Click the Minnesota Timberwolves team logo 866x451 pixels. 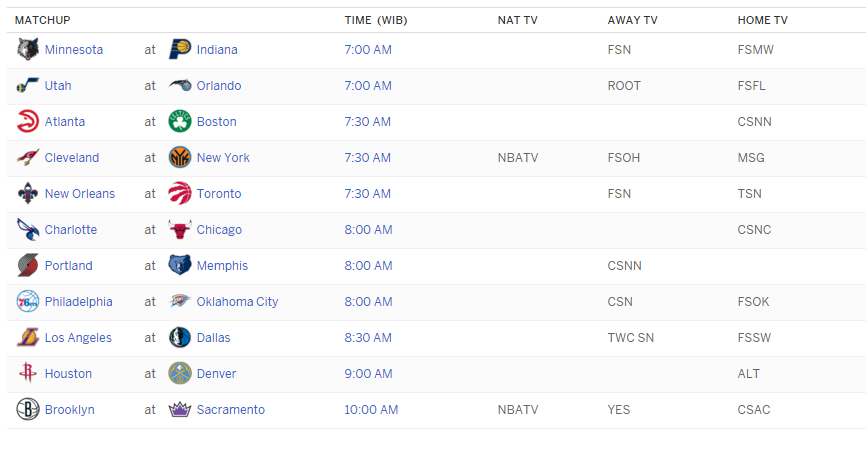(x=28, y=50)
